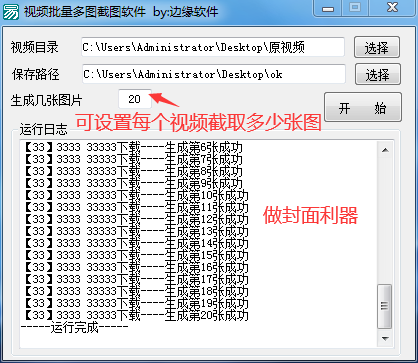Image resolution: width=418 pixels, height=363 pixels.
Task: Focus the 视频目录 path field
Action: click(x=213, y=47)
